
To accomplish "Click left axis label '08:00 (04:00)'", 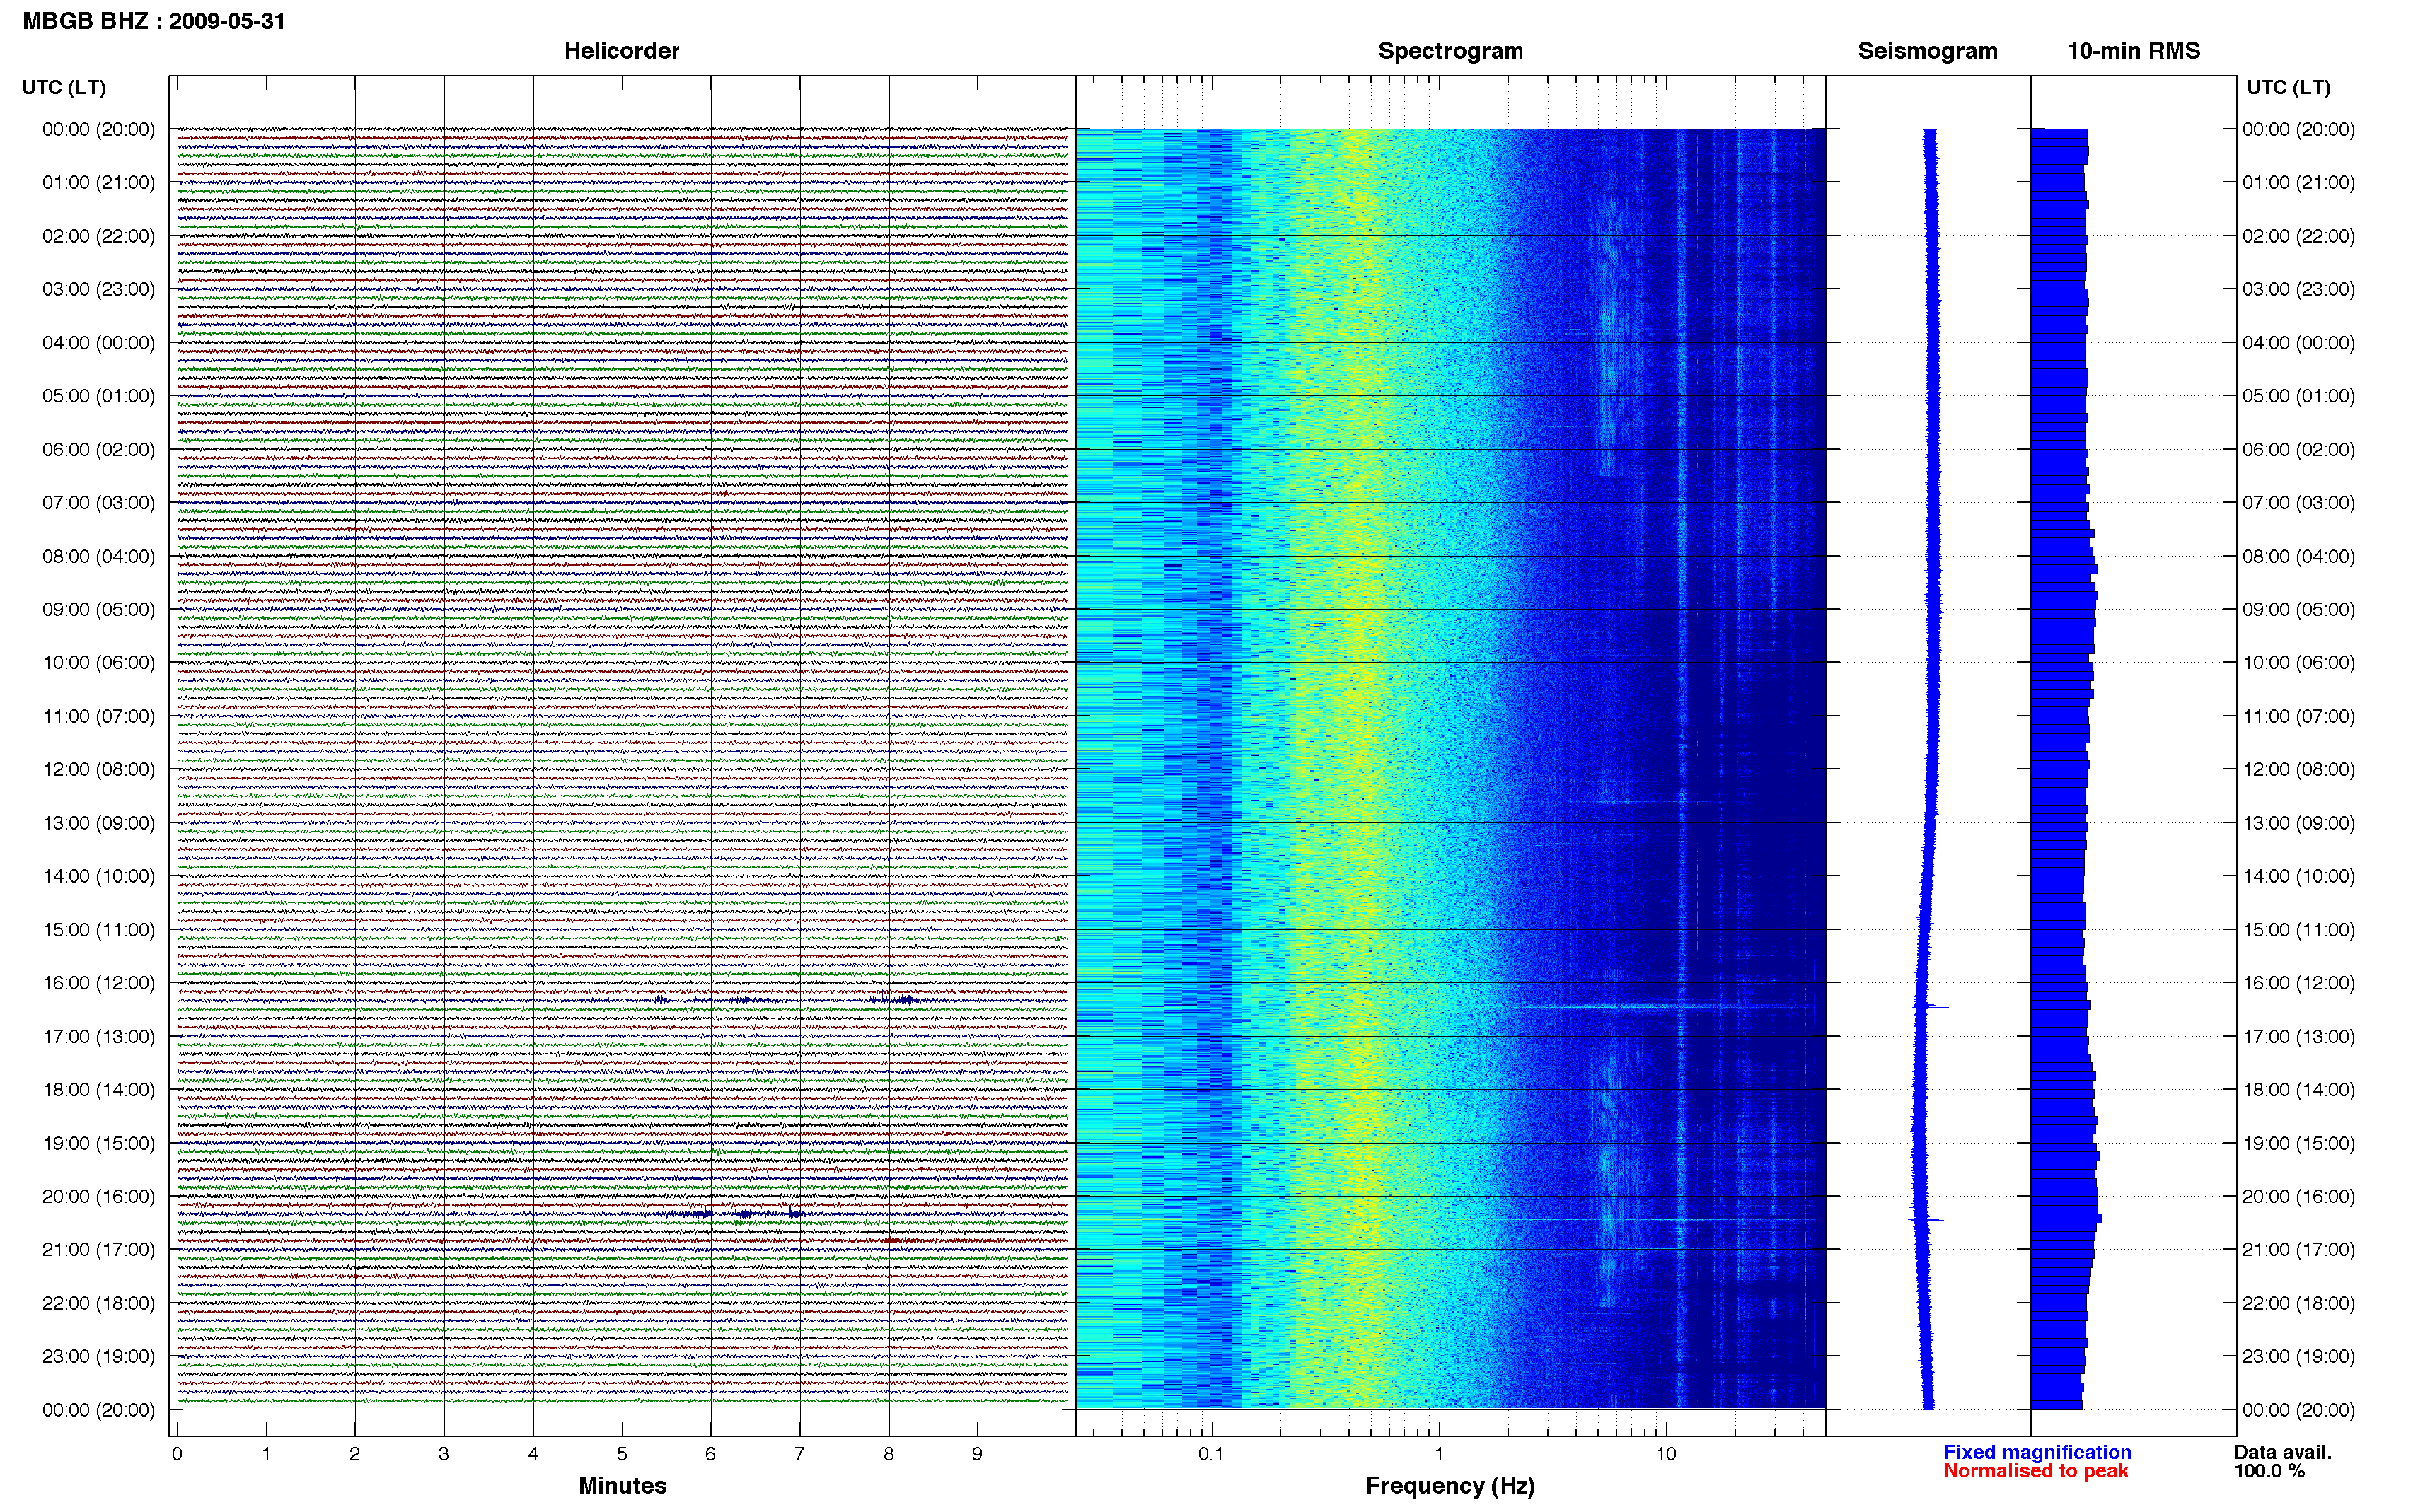I will (x=98, y=556).
